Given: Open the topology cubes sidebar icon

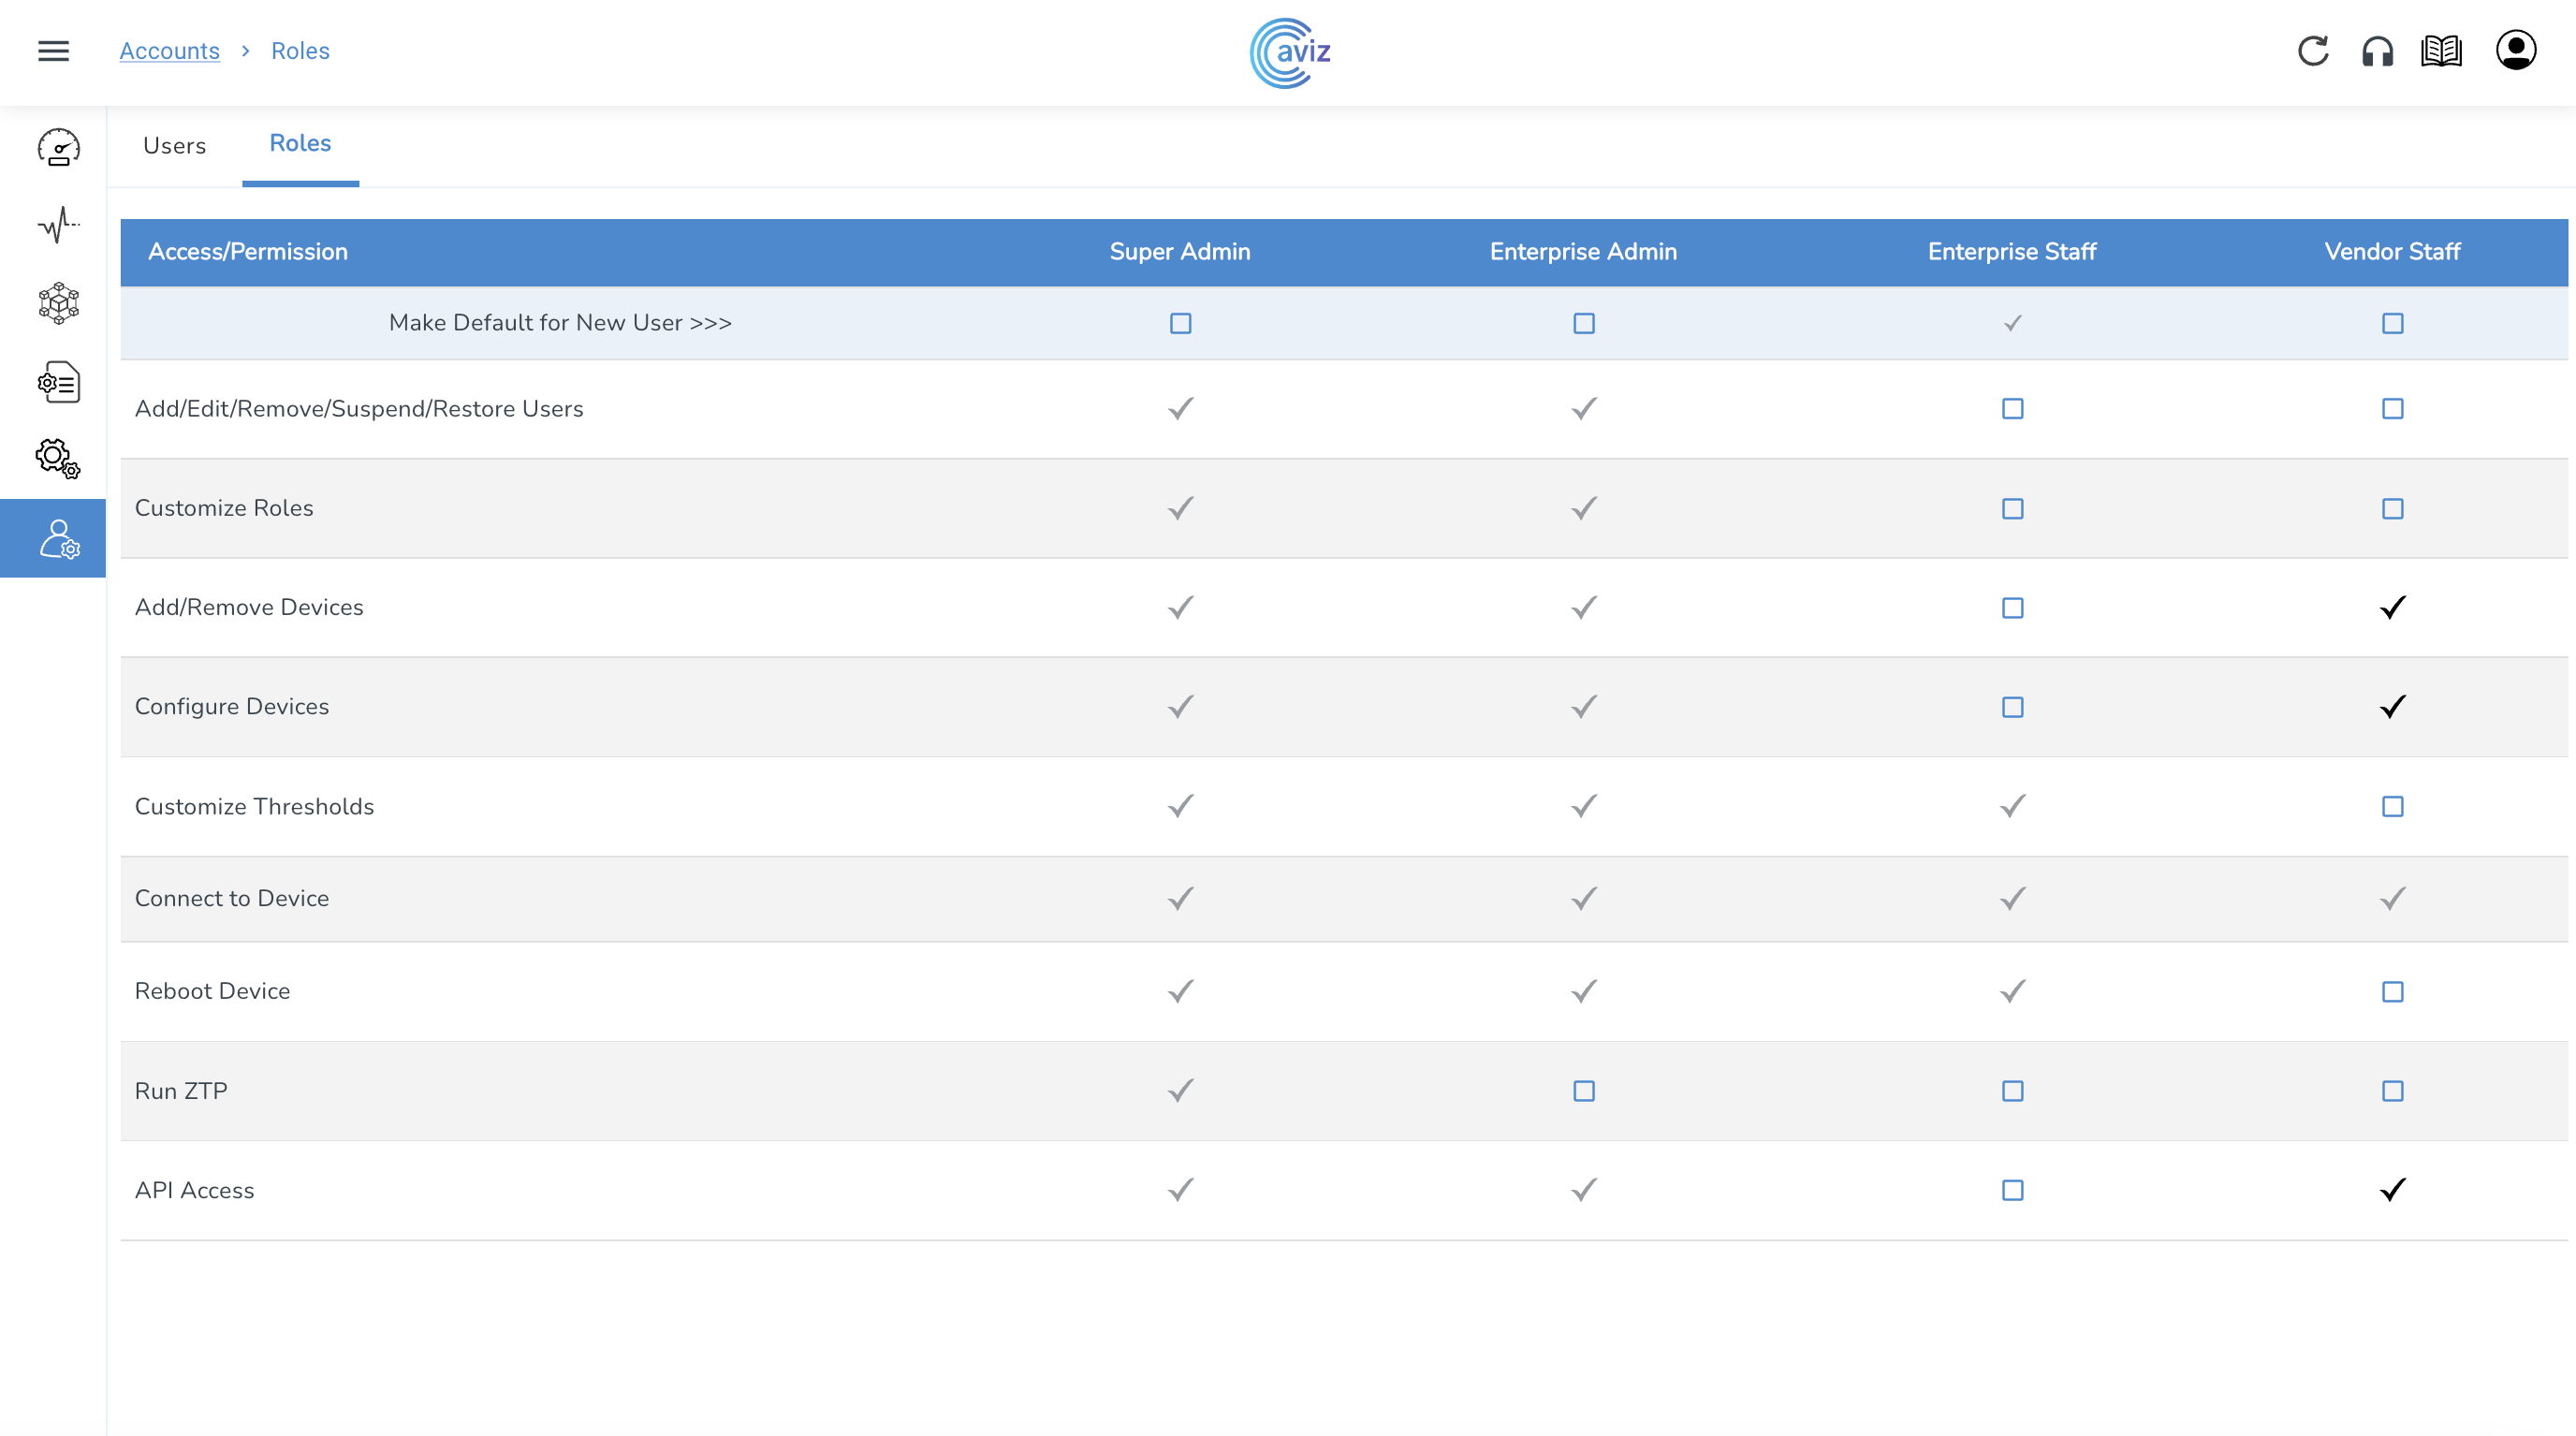Looking at the screenshot, I should pos(58,303).
